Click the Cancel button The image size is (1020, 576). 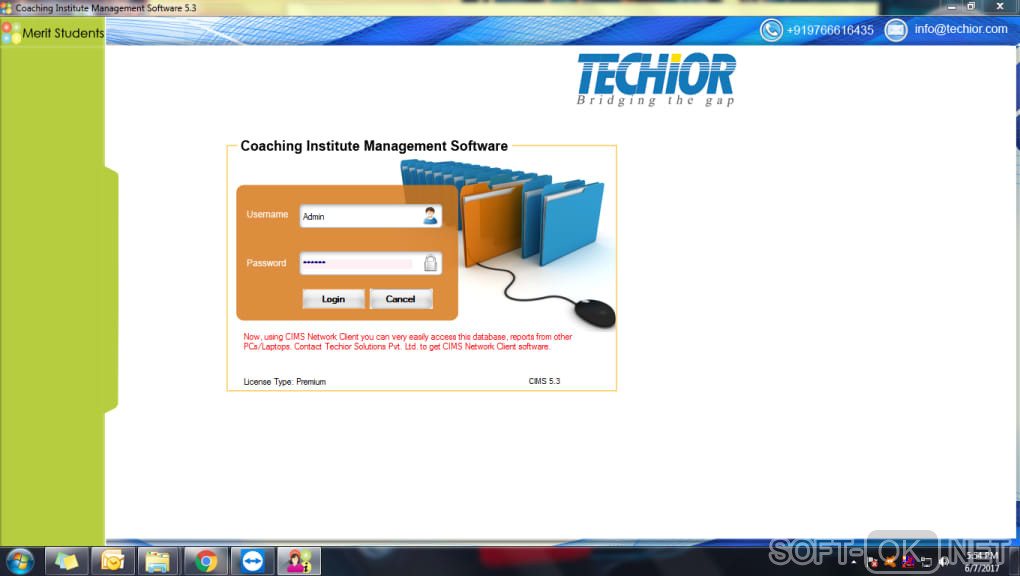(x=401, y=299)
